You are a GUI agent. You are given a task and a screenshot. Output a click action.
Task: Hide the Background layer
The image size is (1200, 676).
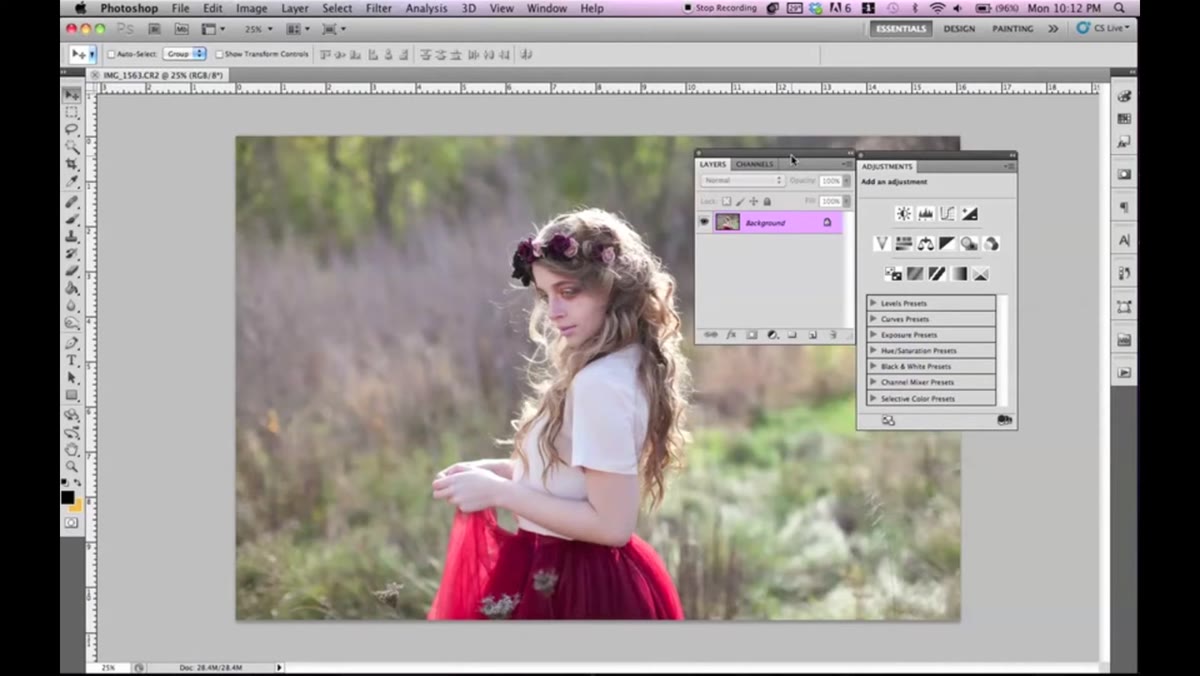tap(703, 222)
